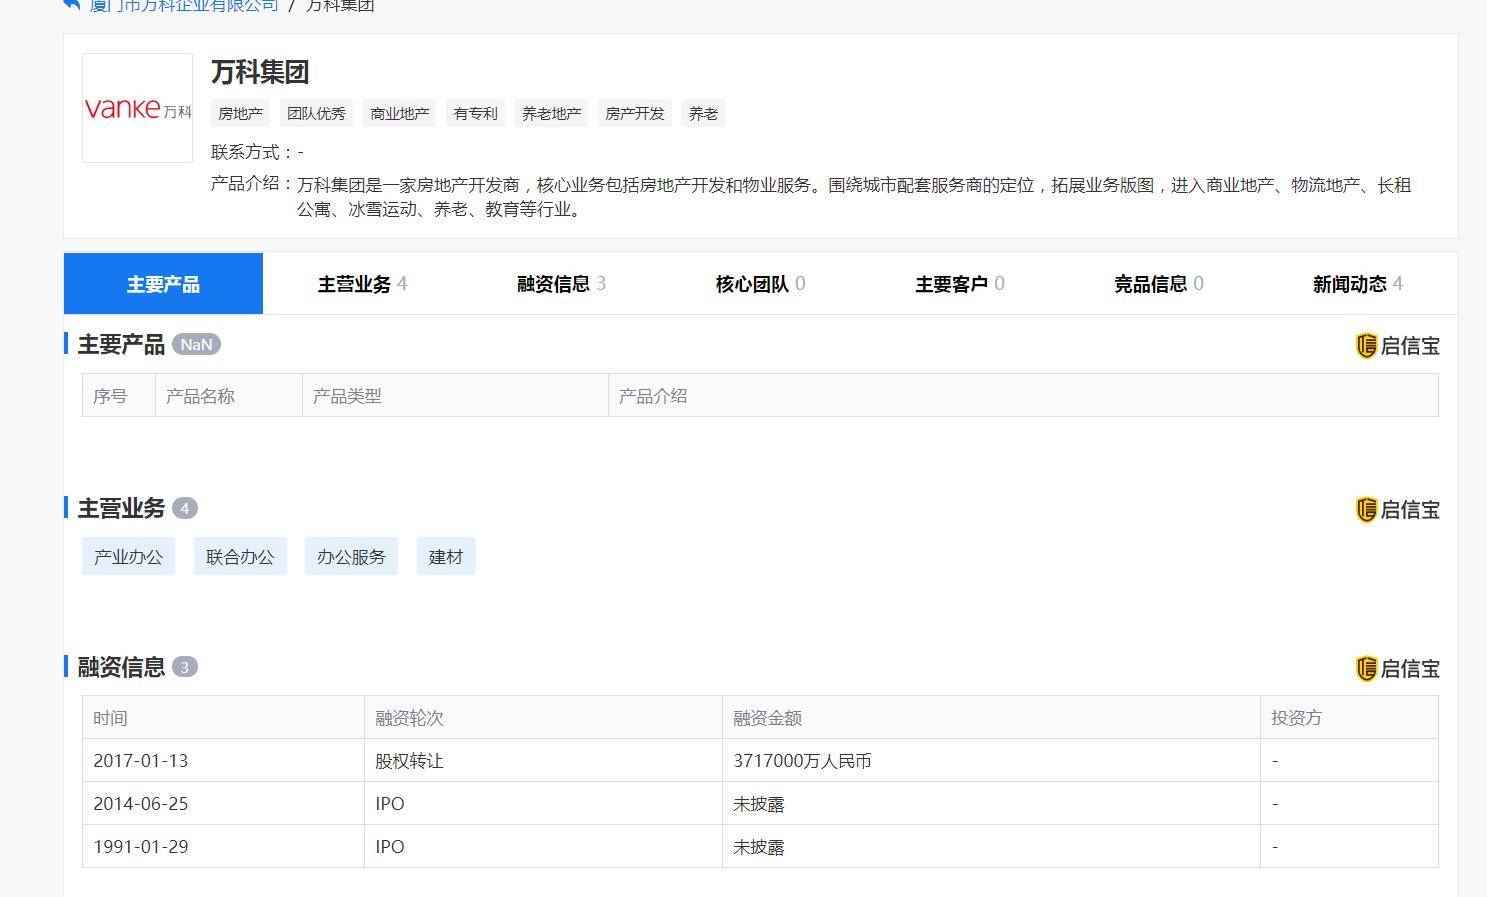Select the 房产开发 tag
Image resolution: width=1487 pixels, height=897 pixels.
point(635,113)
